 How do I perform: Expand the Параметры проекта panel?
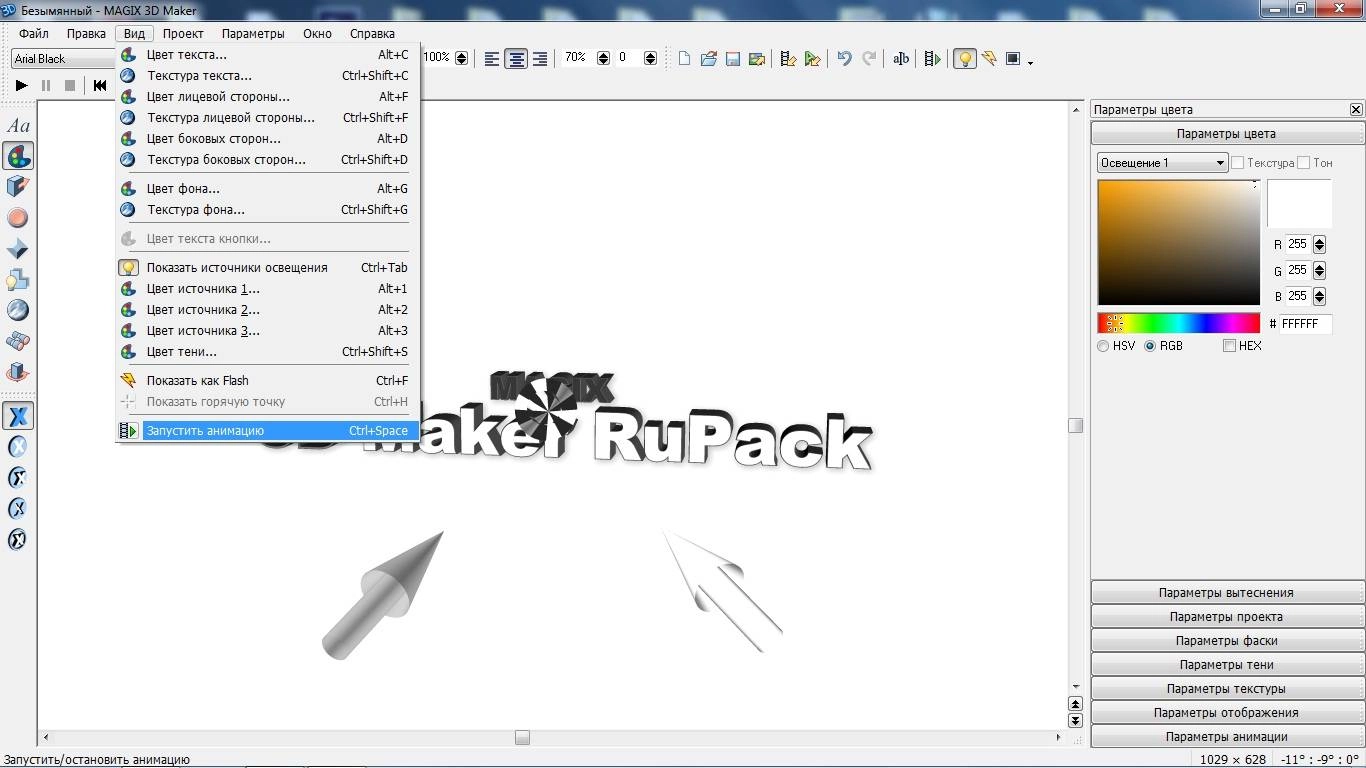pyautogui.click(x=1226, y=617)
